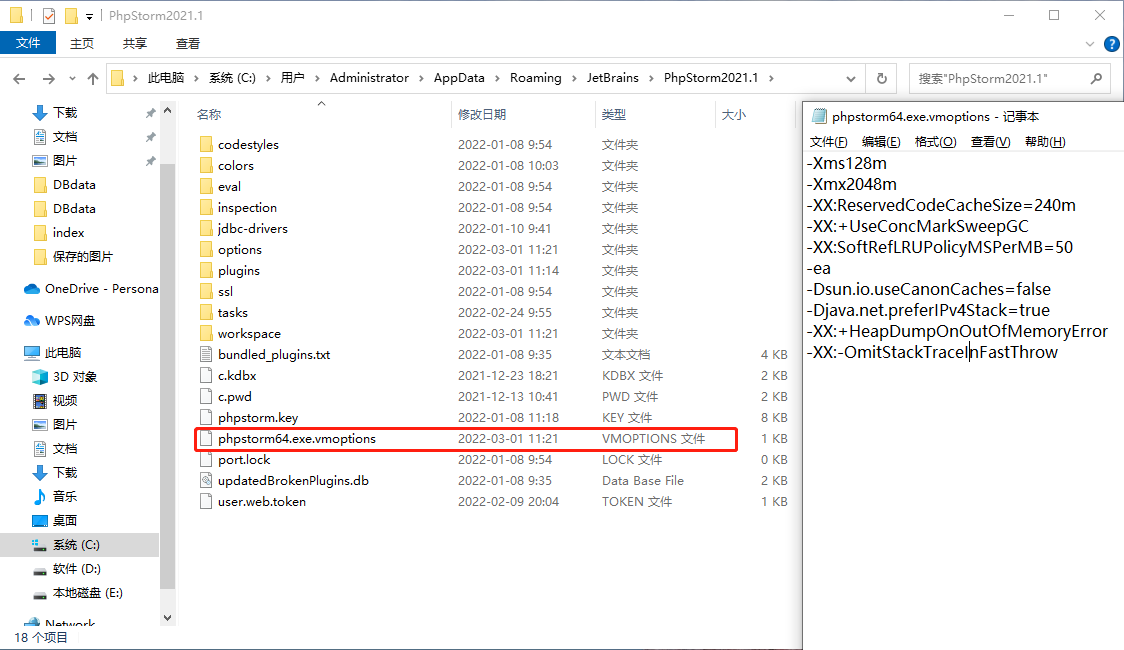Open the 主页 ribbon tab
1124x650 pixels.
click(82, 44)
